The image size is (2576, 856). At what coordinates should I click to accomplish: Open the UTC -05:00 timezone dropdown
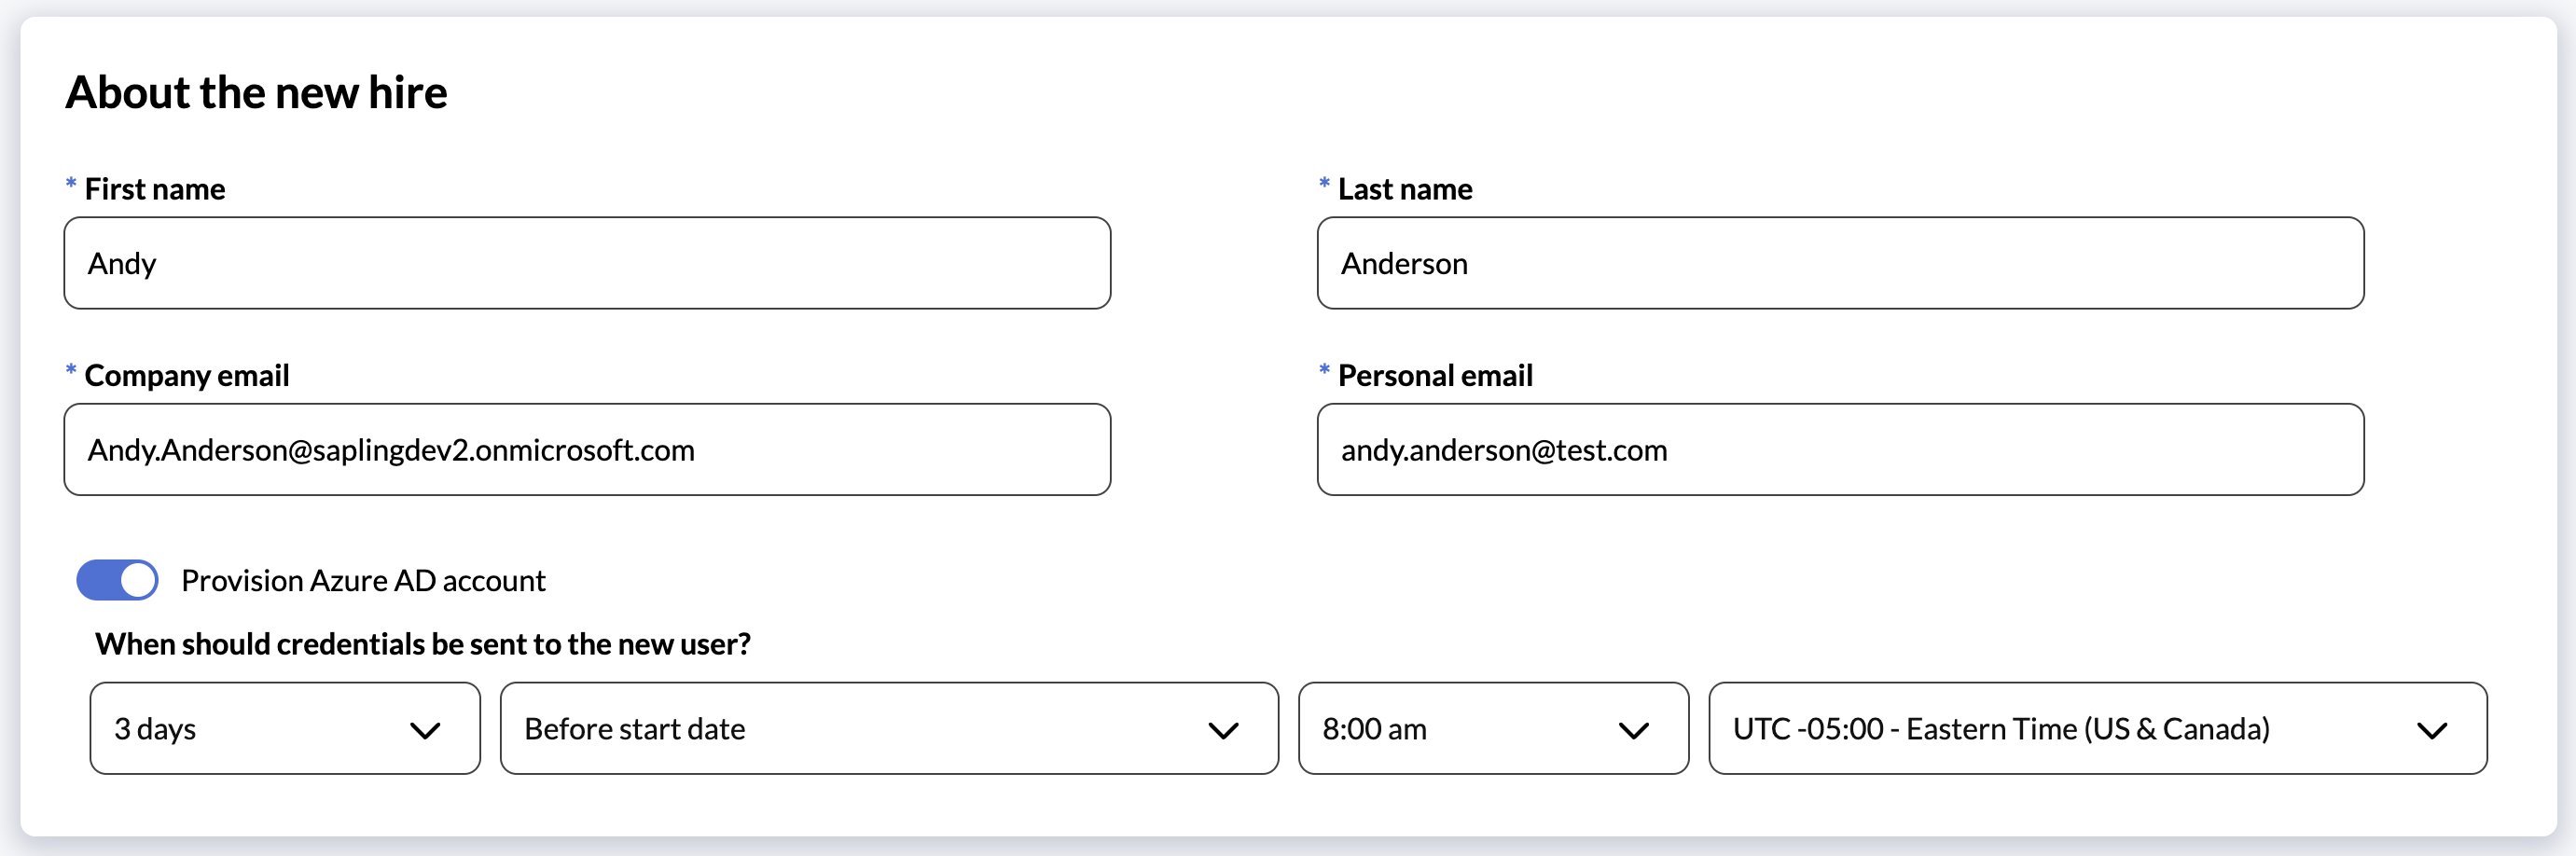click(2096, 728)
